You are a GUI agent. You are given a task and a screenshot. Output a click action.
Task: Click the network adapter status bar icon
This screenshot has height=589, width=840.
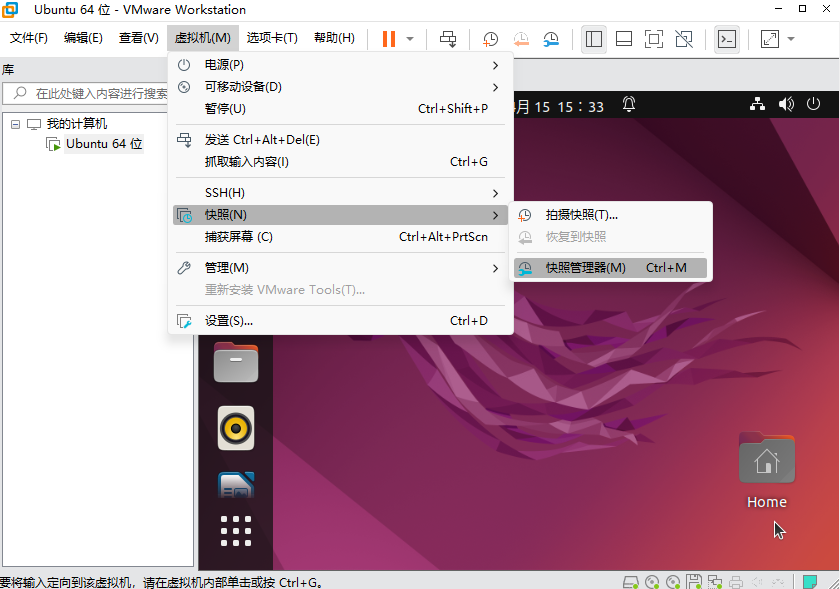[x=715, y=582]
